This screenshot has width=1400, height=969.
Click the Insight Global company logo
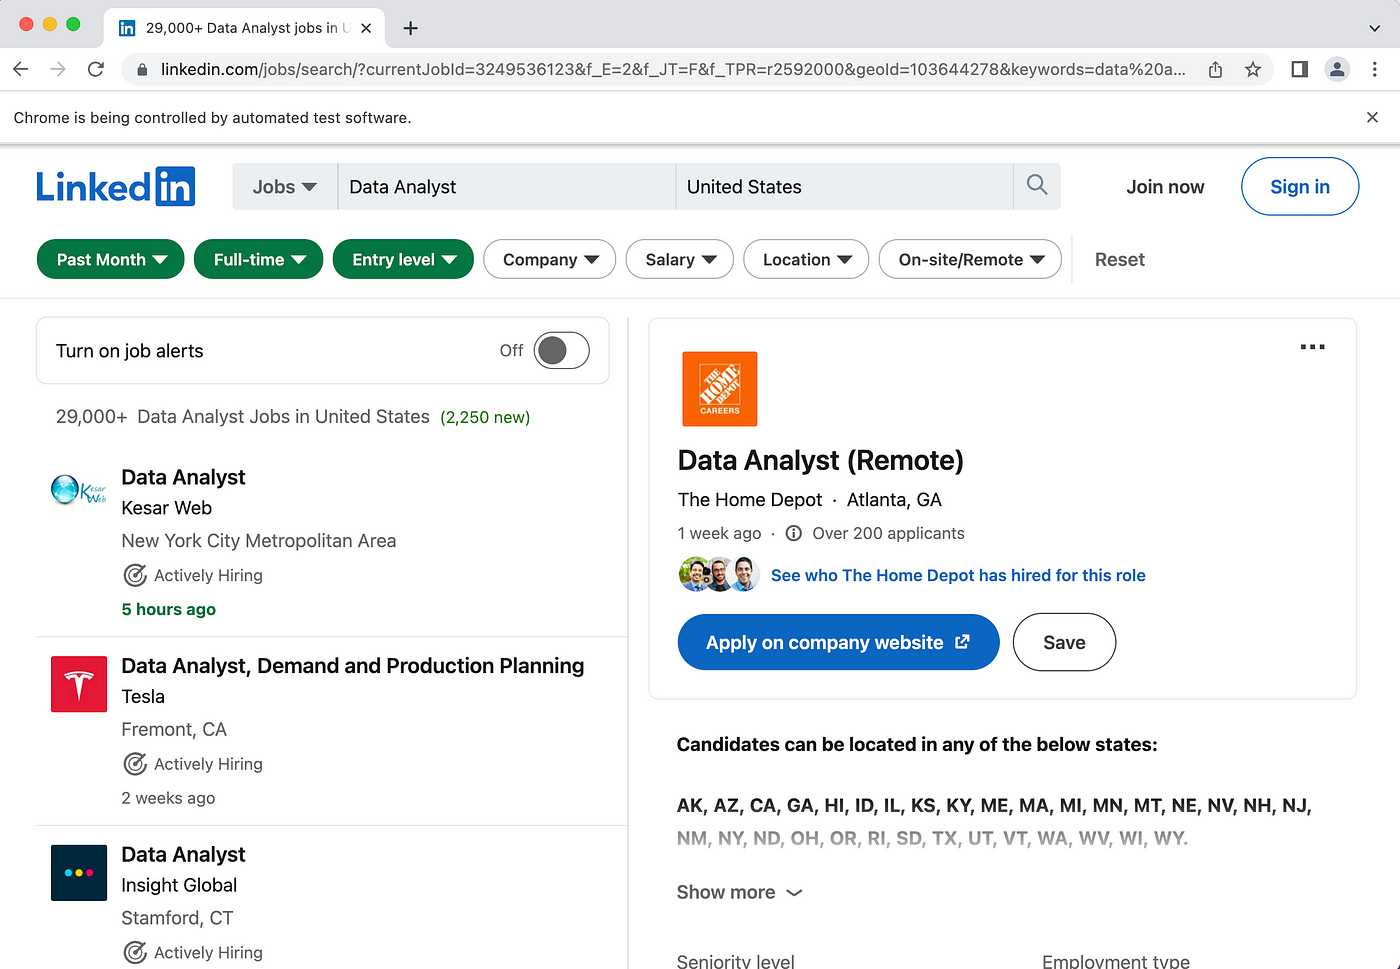click(x=79, y=872)
